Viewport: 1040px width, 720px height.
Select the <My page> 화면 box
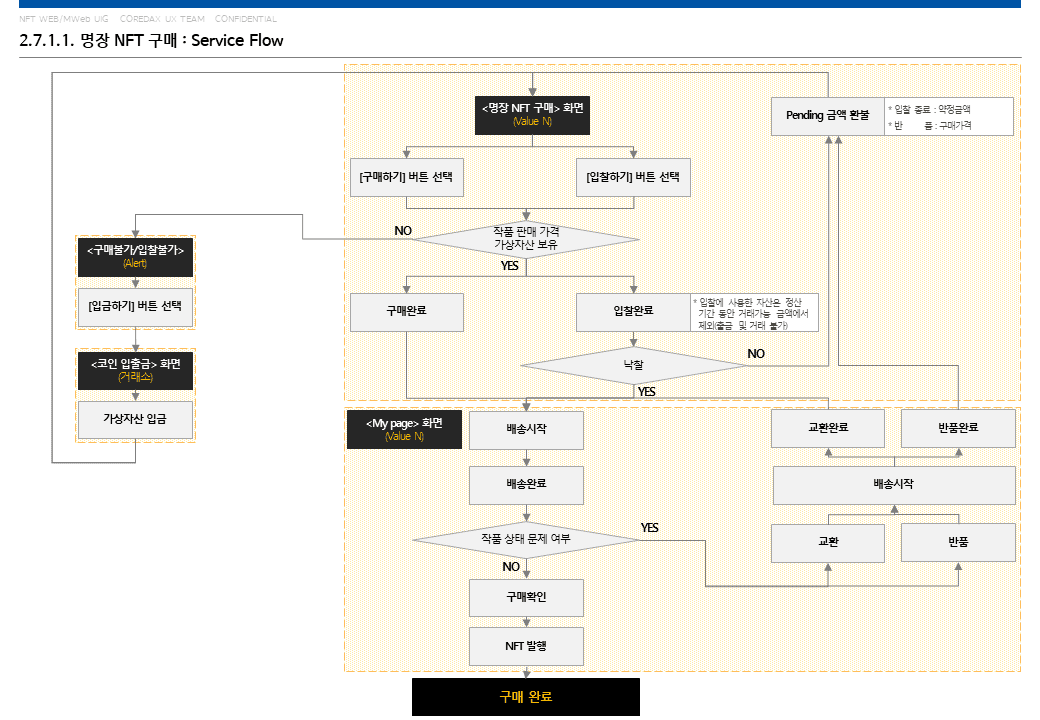pyautogui.click(x=404, y=430)
